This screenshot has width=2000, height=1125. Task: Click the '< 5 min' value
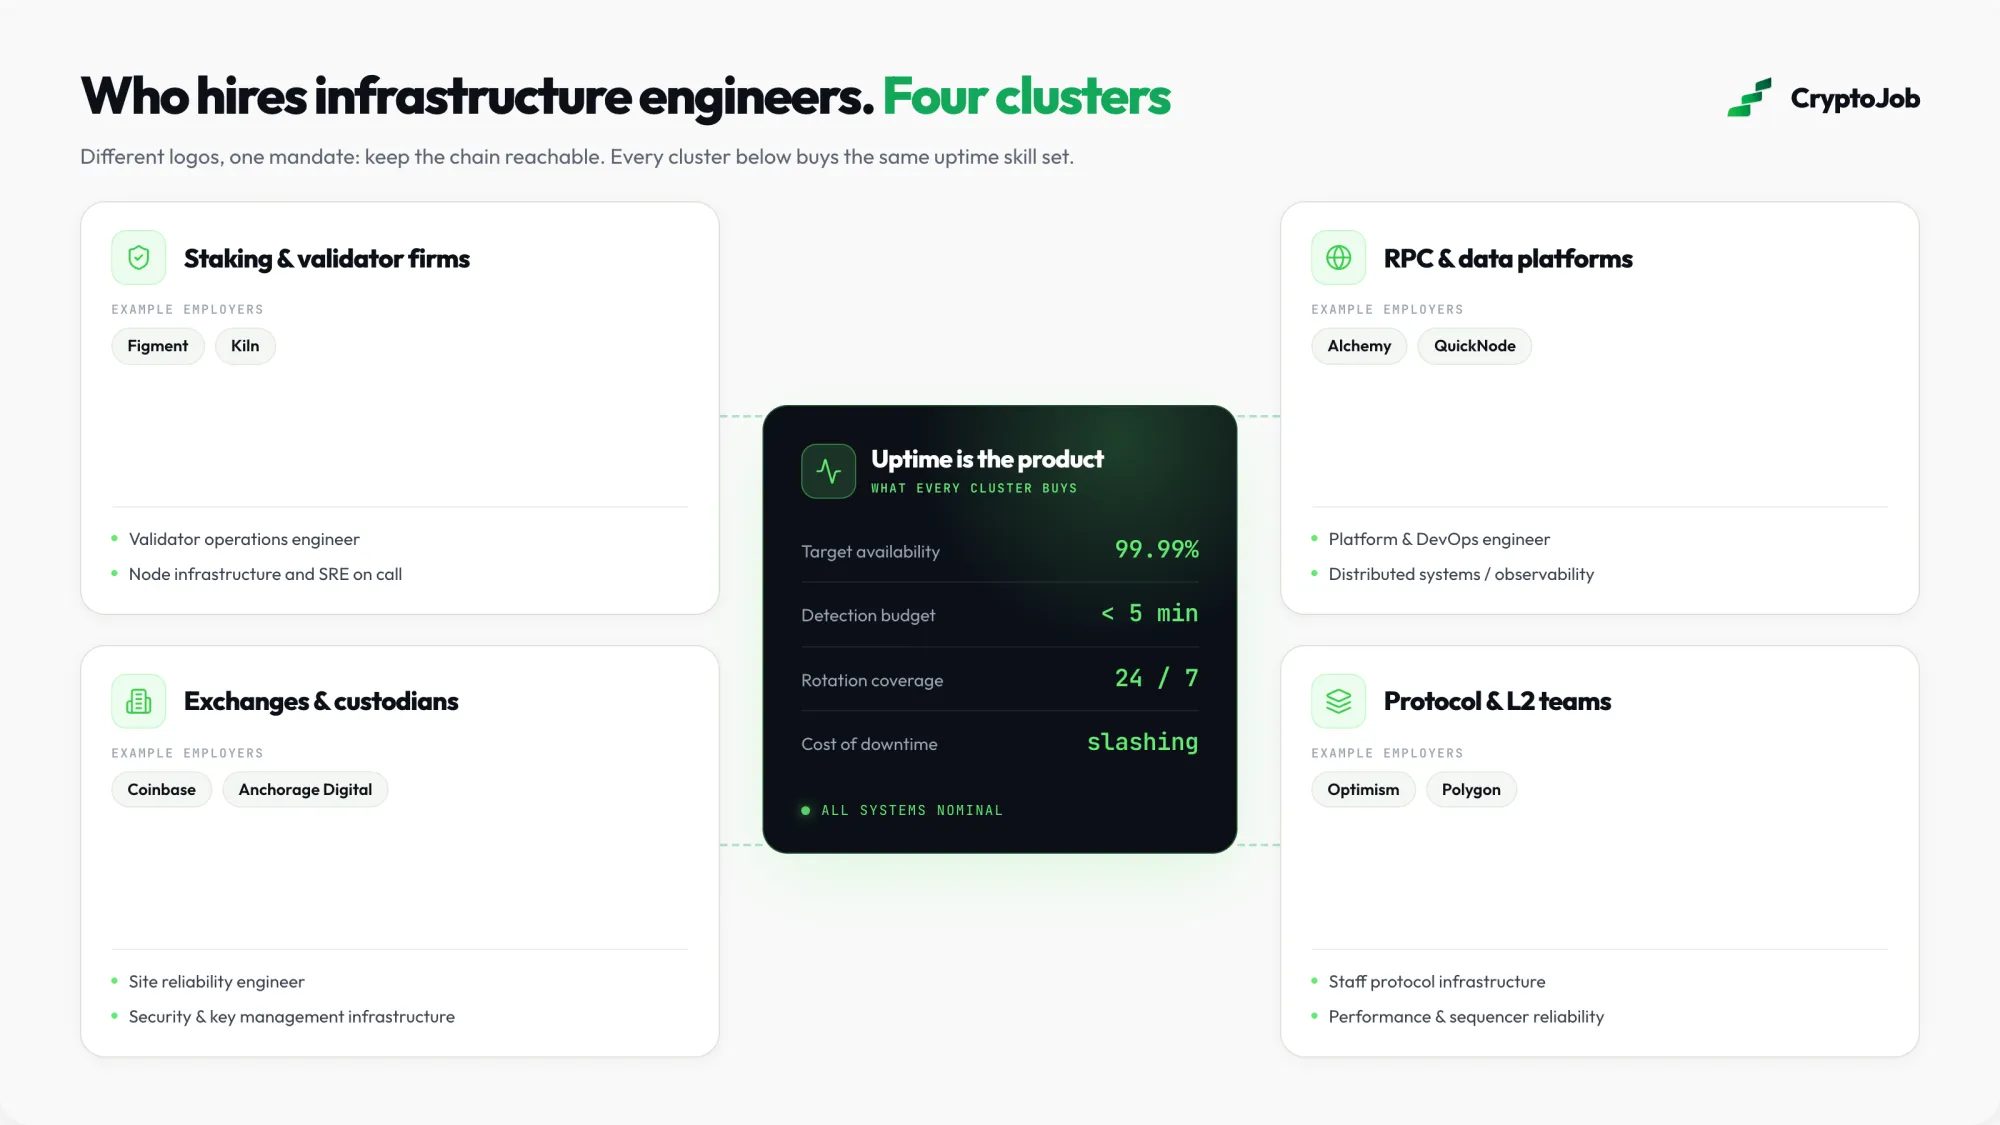click(x=1149, y=613)
